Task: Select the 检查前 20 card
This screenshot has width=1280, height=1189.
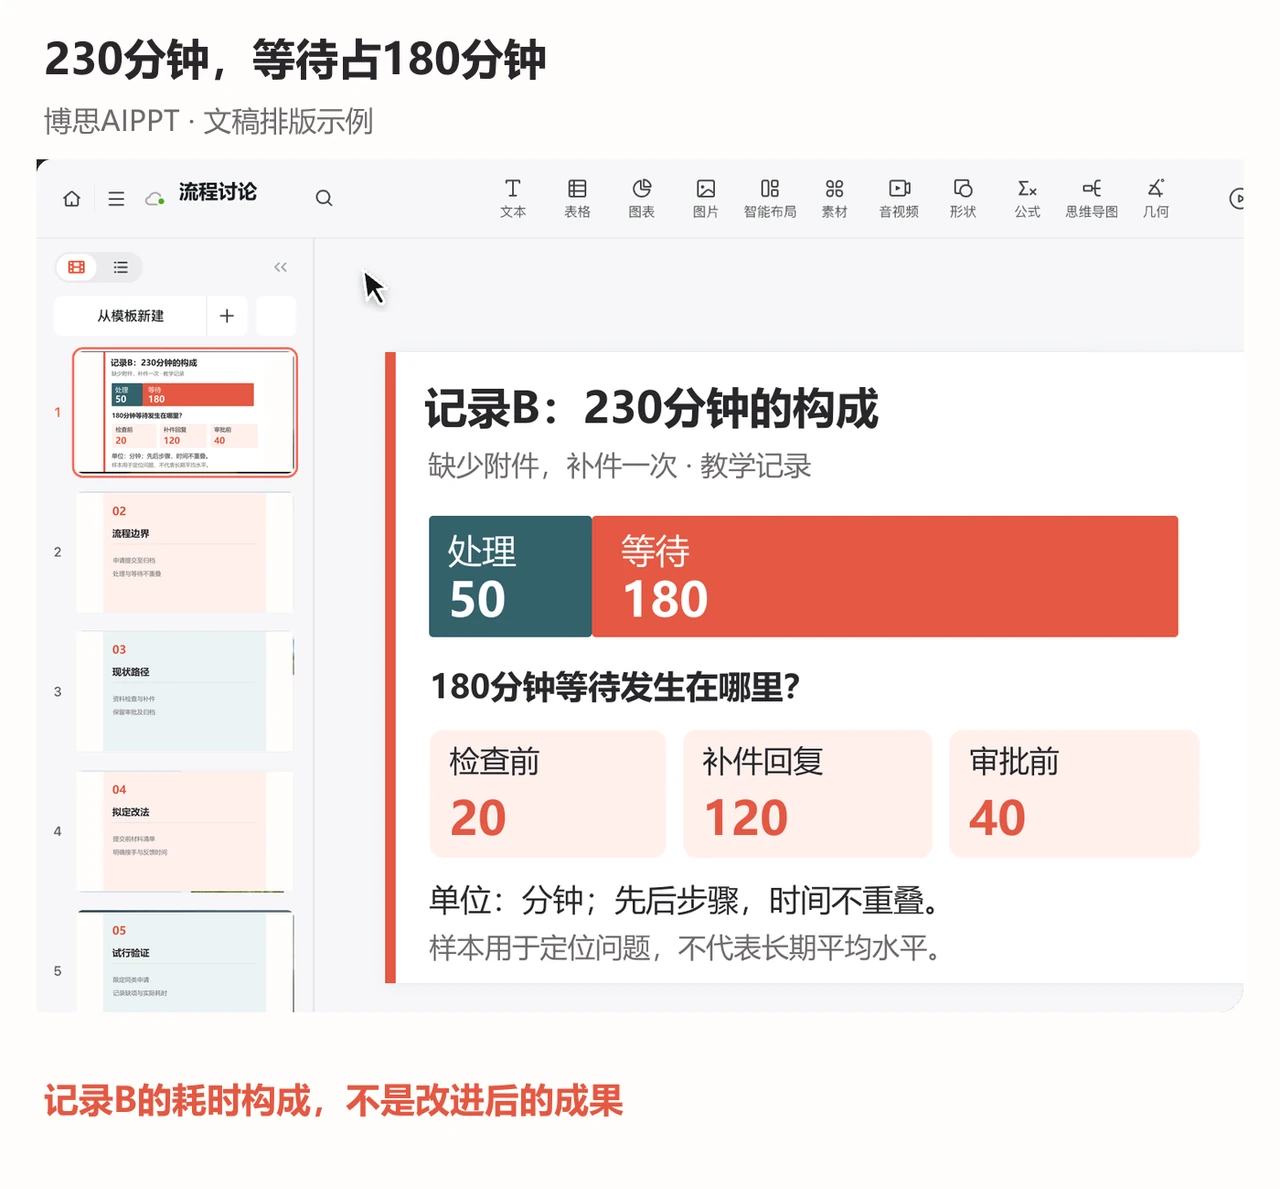Action: click(x=548, y=794)
